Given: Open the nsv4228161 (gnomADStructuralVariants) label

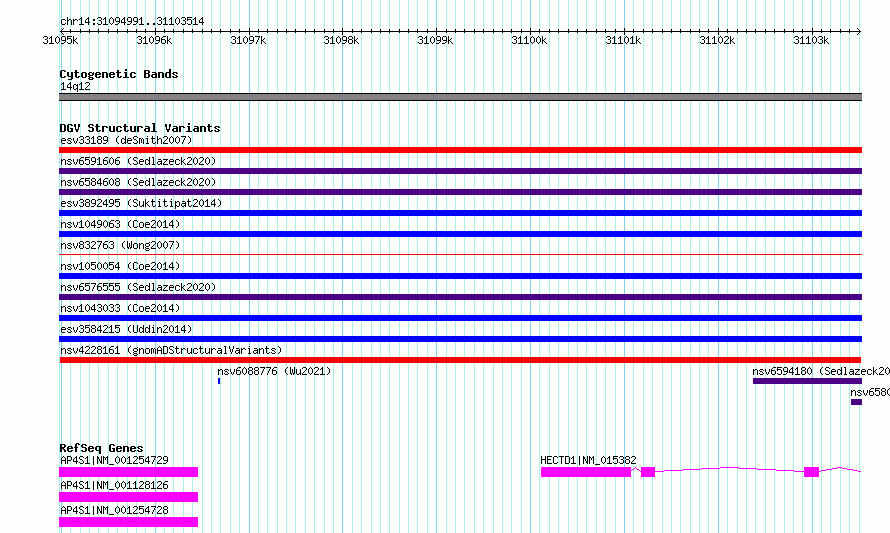Looking at the screenshot, I should pos(171,350).
